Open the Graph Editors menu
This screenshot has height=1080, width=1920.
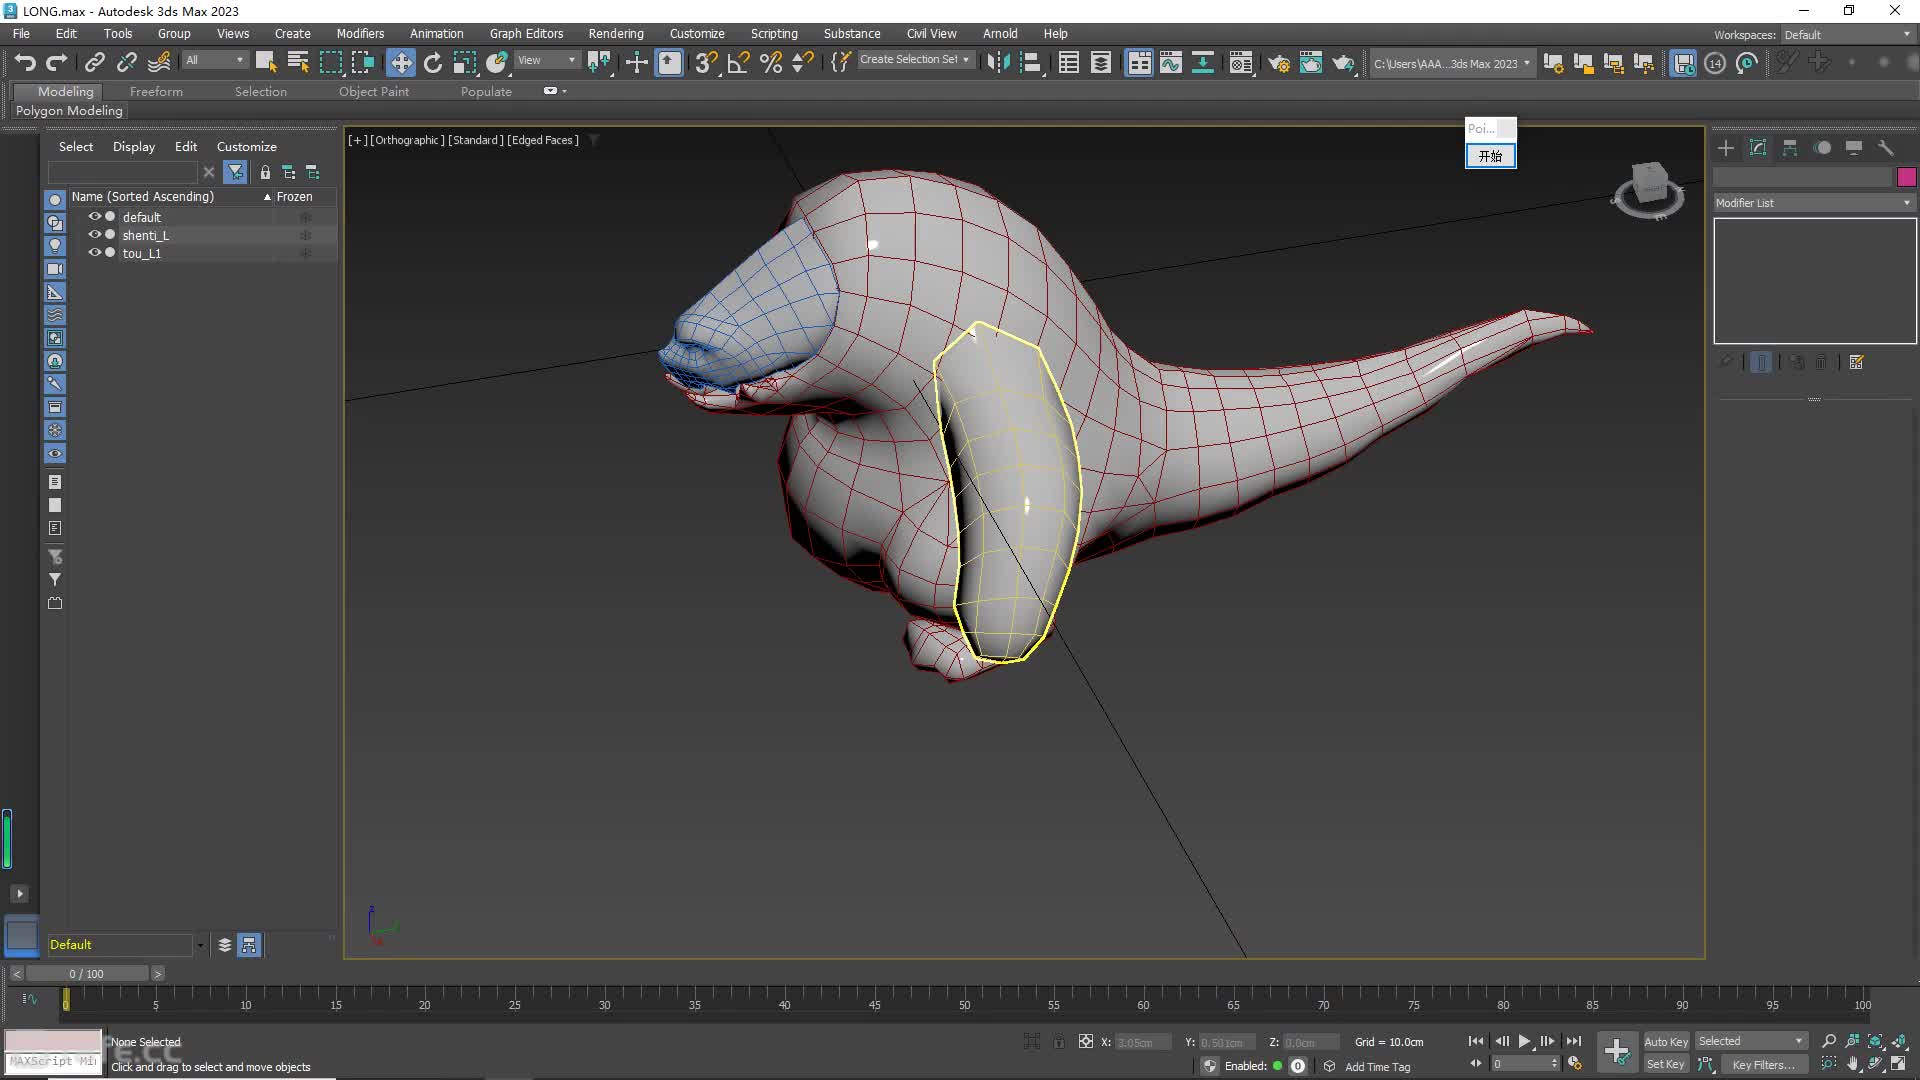pos(526,33)
